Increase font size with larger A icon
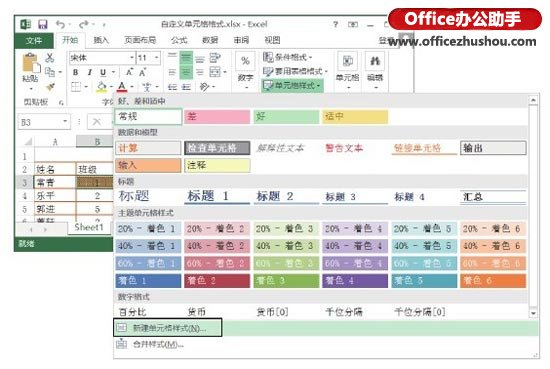 [x=129, y=72]
